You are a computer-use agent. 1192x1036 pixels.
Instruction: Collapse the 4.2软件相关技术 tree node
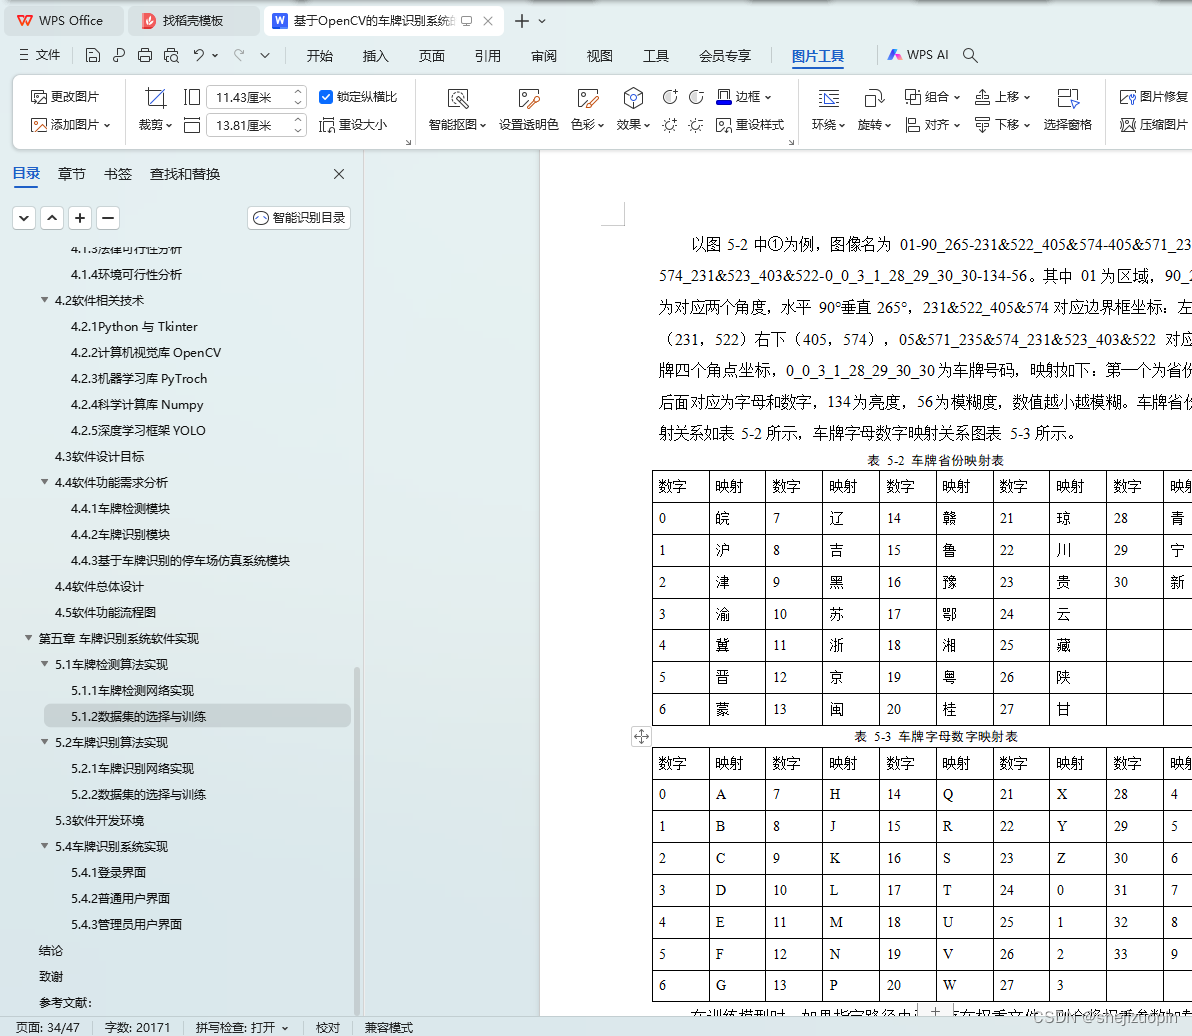[x=45, y=300]
